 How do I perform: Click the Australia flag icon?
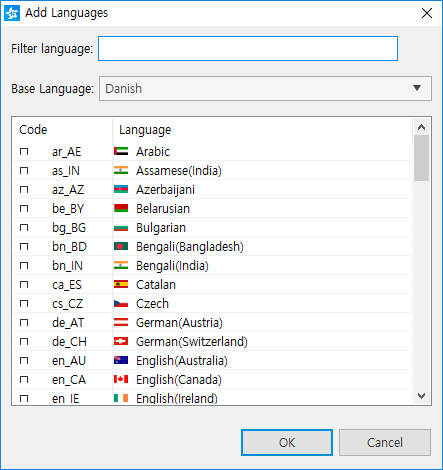[x=121, y=360]
